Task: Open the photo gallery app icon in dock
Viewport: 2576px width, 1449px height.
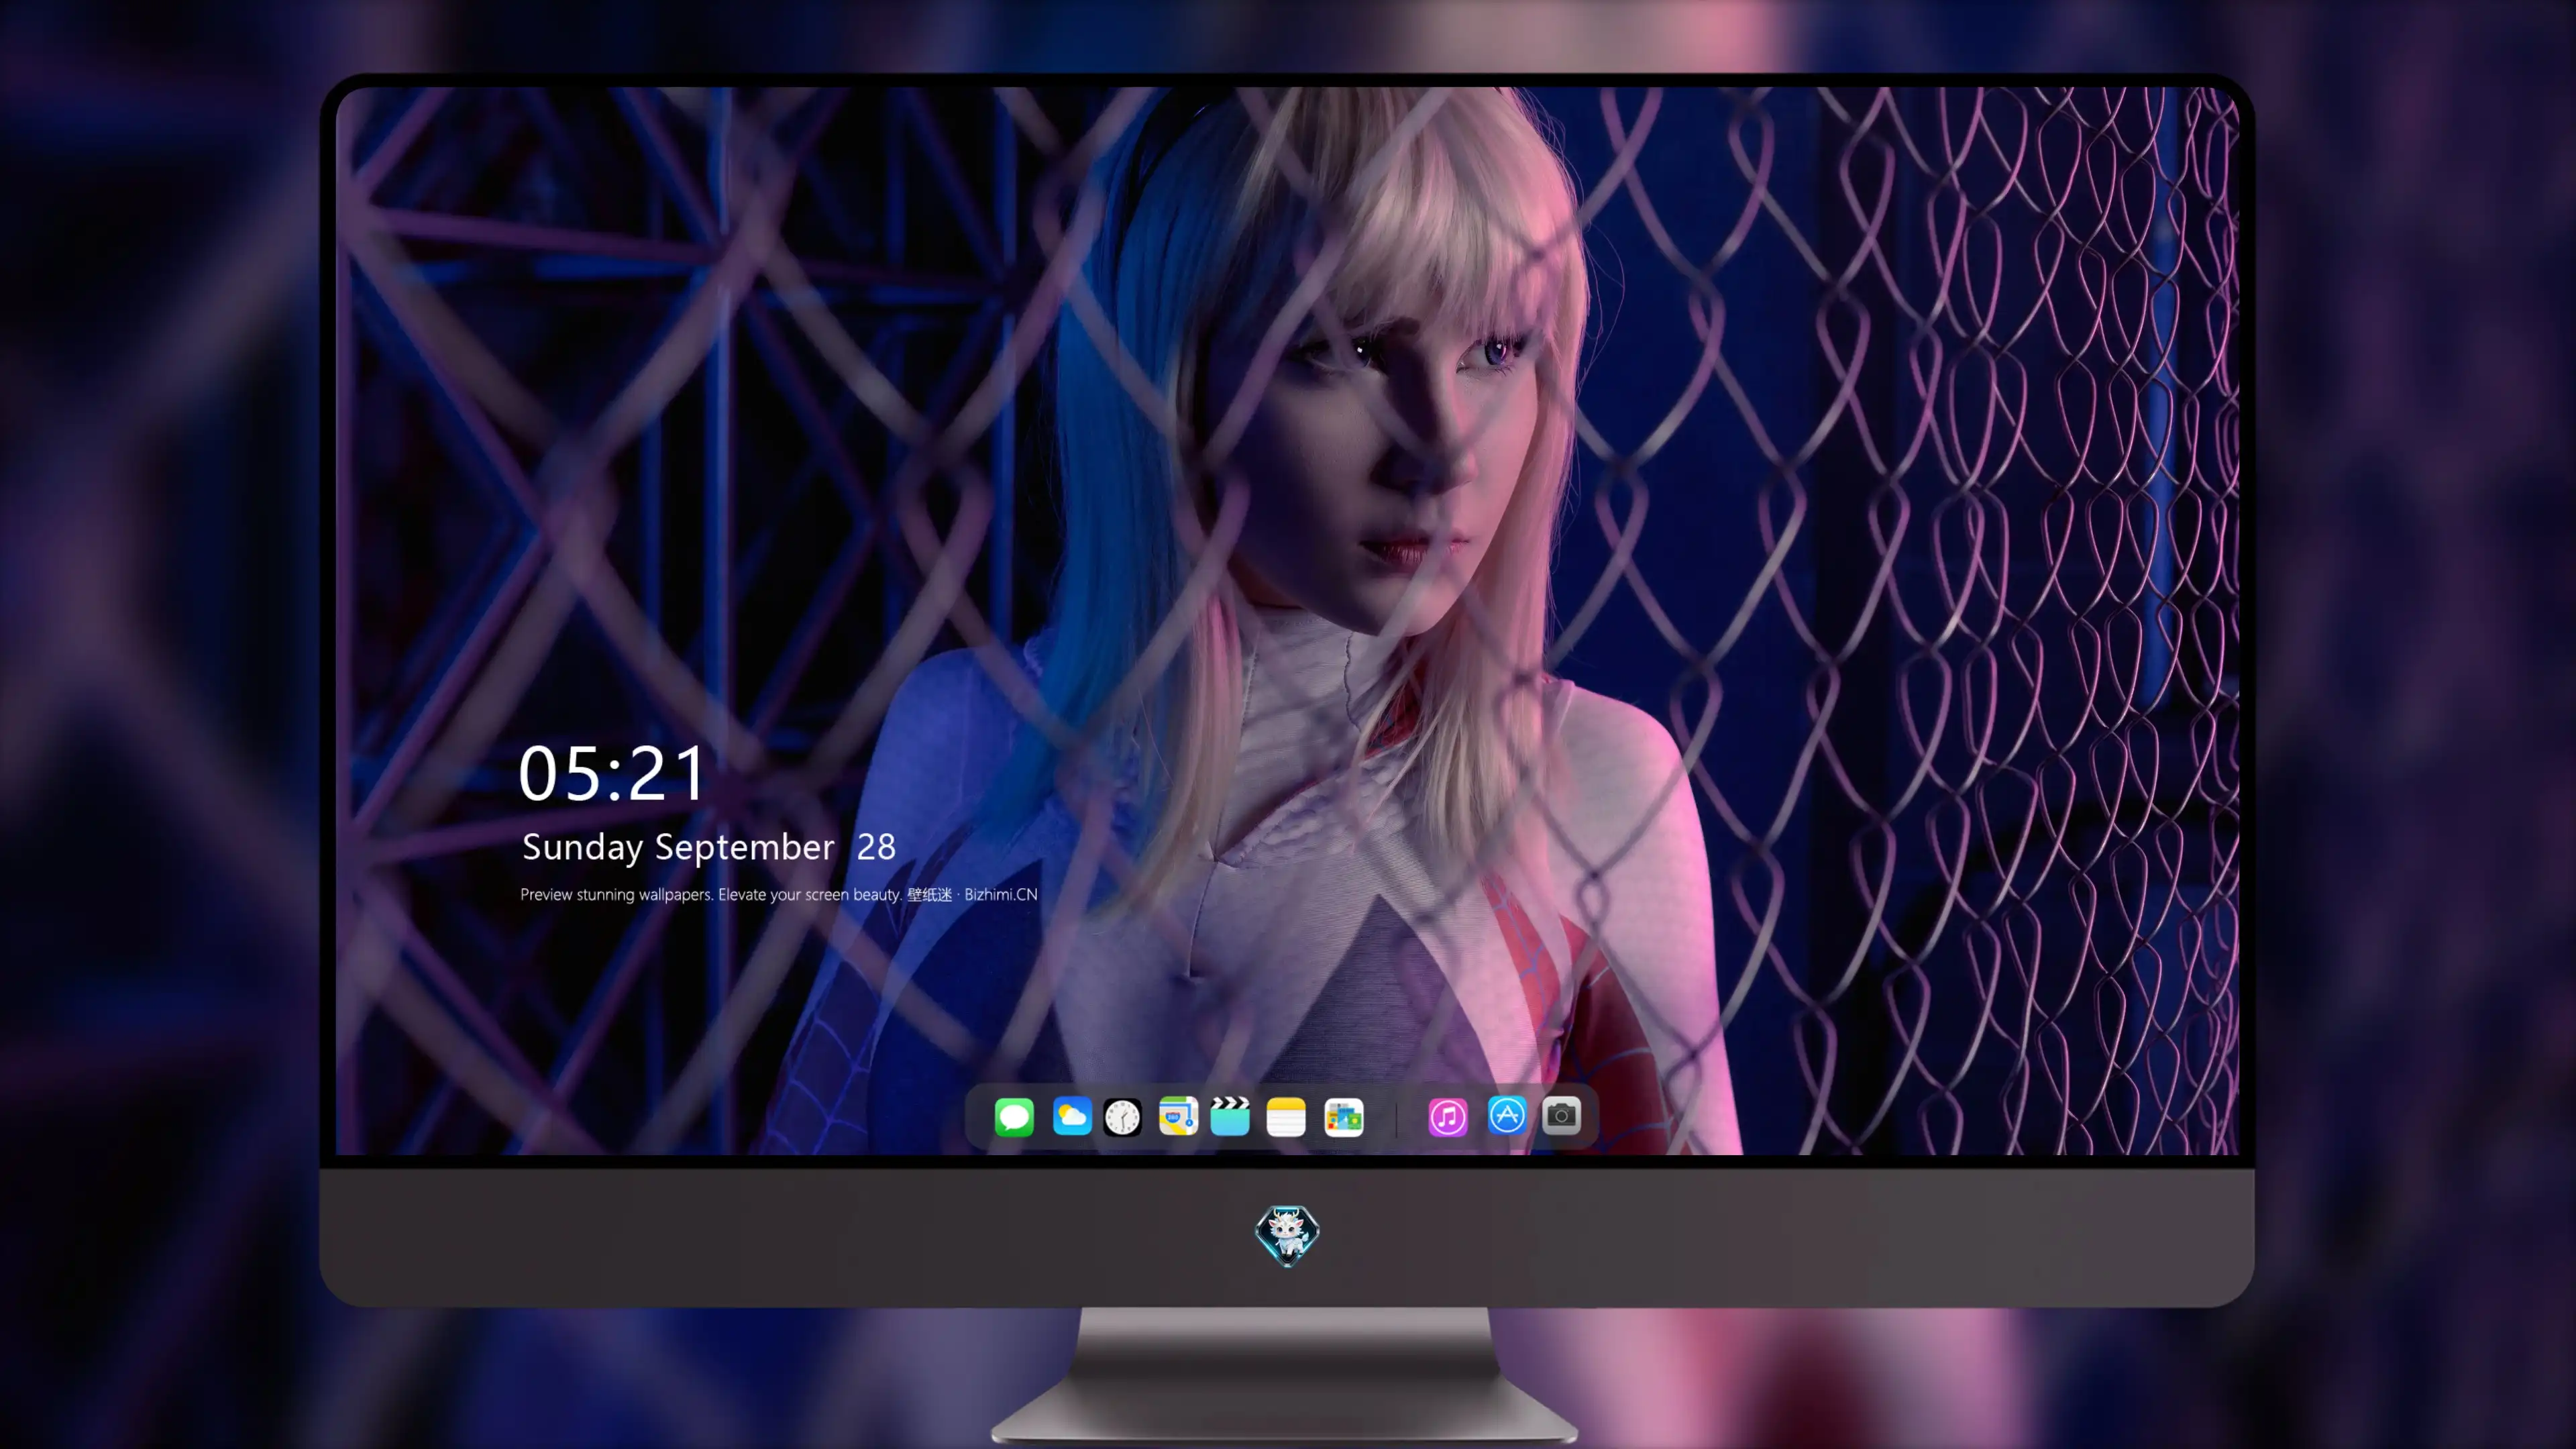Action: tap(1344, 1117)
